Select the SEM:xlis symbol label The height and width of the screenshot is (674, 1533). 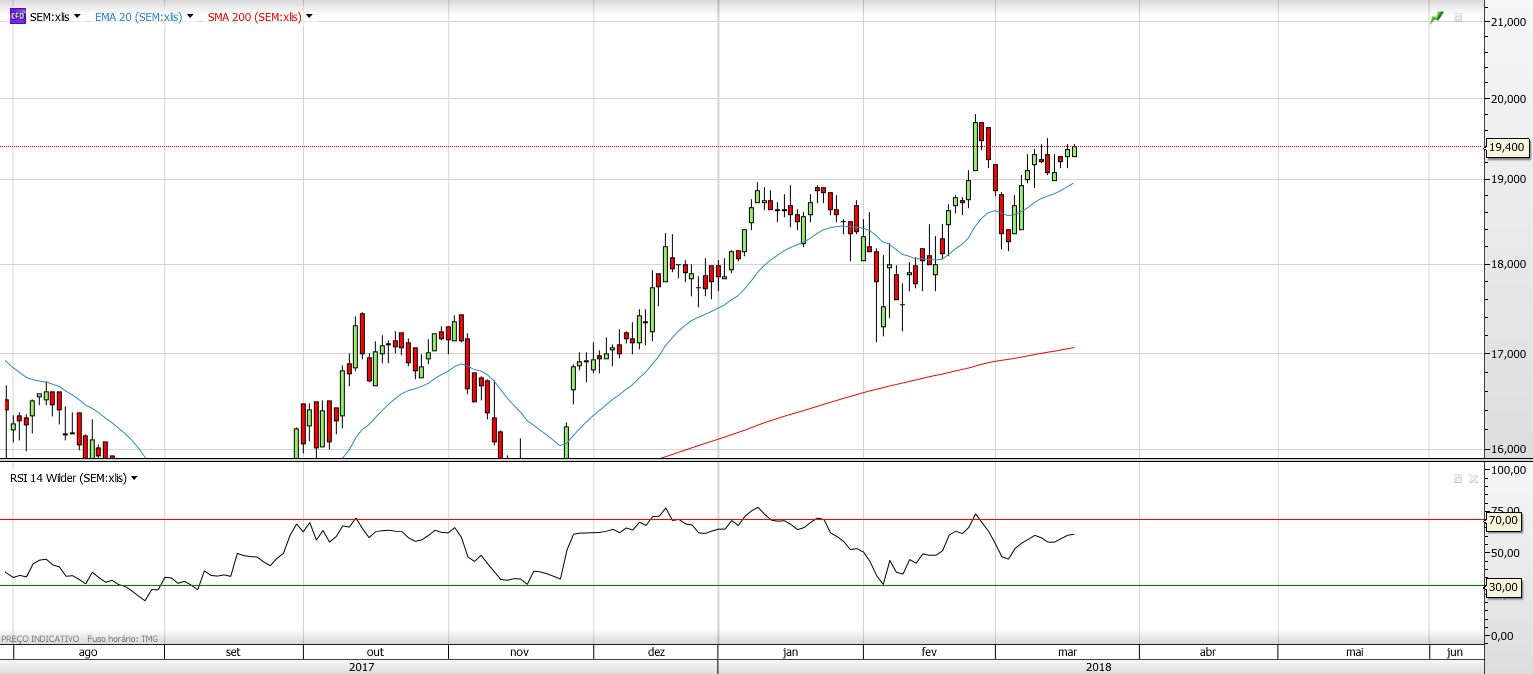point(49,17)
